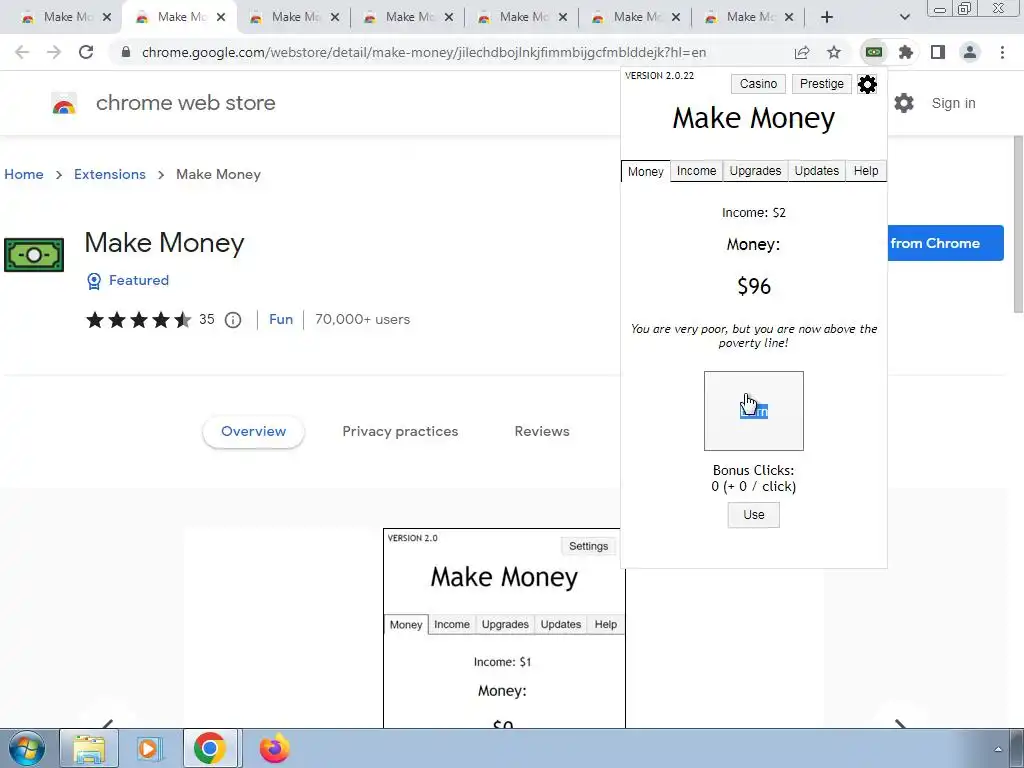Click the Remove from Chrome blue button
Image resolution: width=1024 pixels, height=768 pixels.
pyautogui.click(x=946, y=243)
